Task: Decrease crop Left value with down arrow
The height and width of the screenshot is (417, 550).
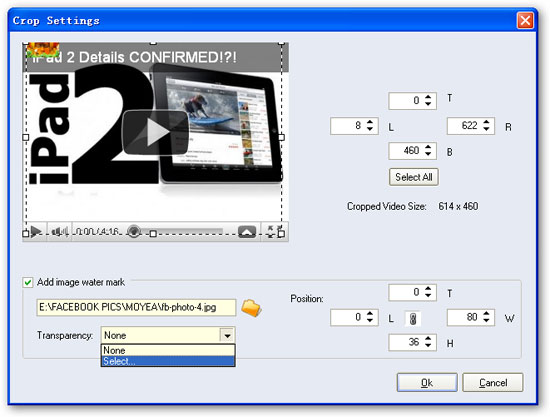Action: tap(370, 129)
